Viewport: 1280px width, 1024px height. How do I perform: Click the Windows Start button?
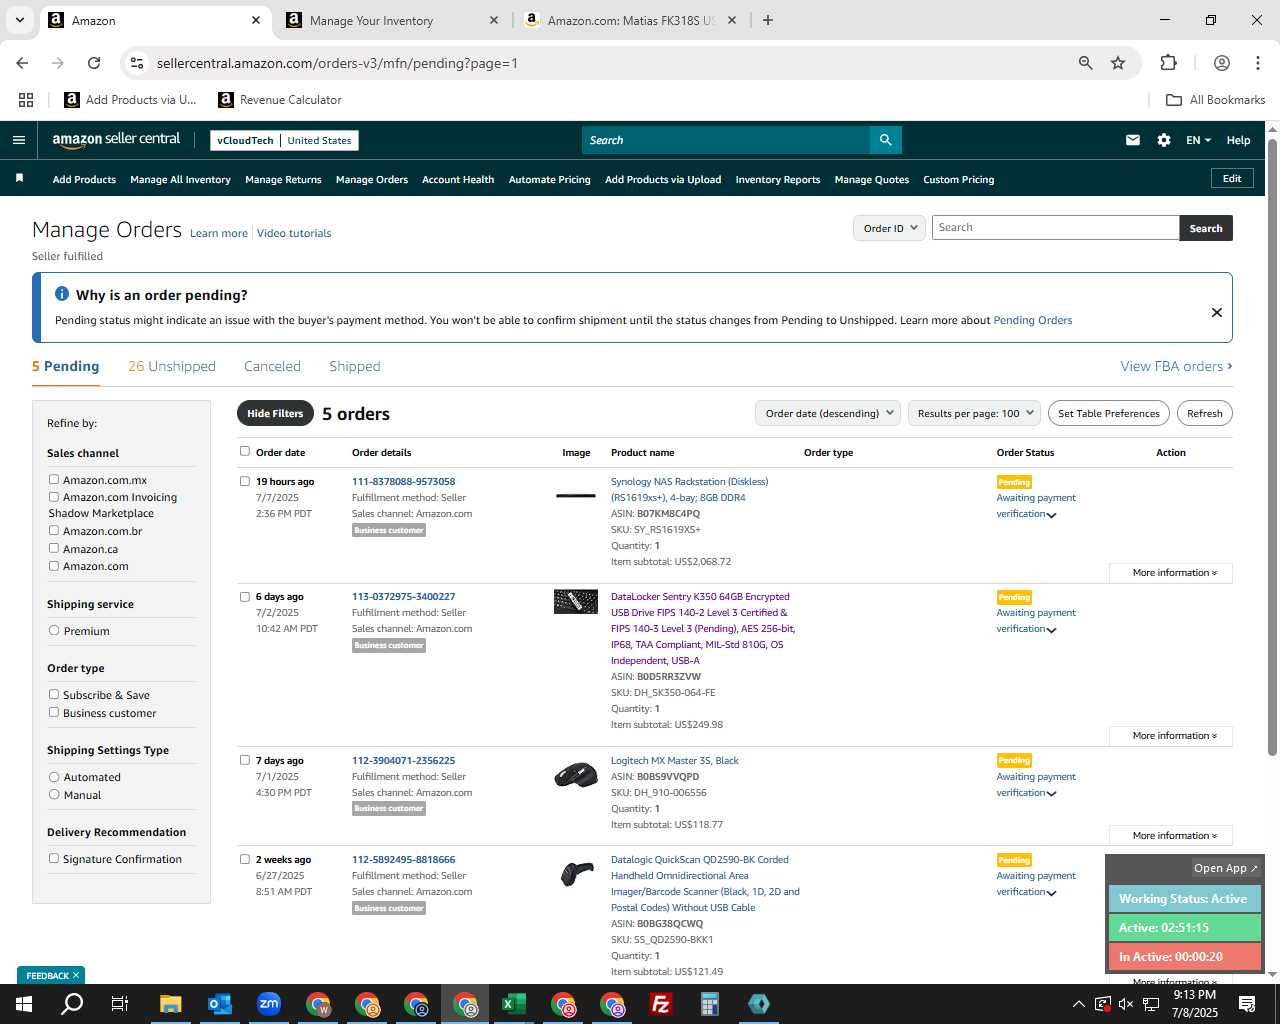click(23, 1004)
